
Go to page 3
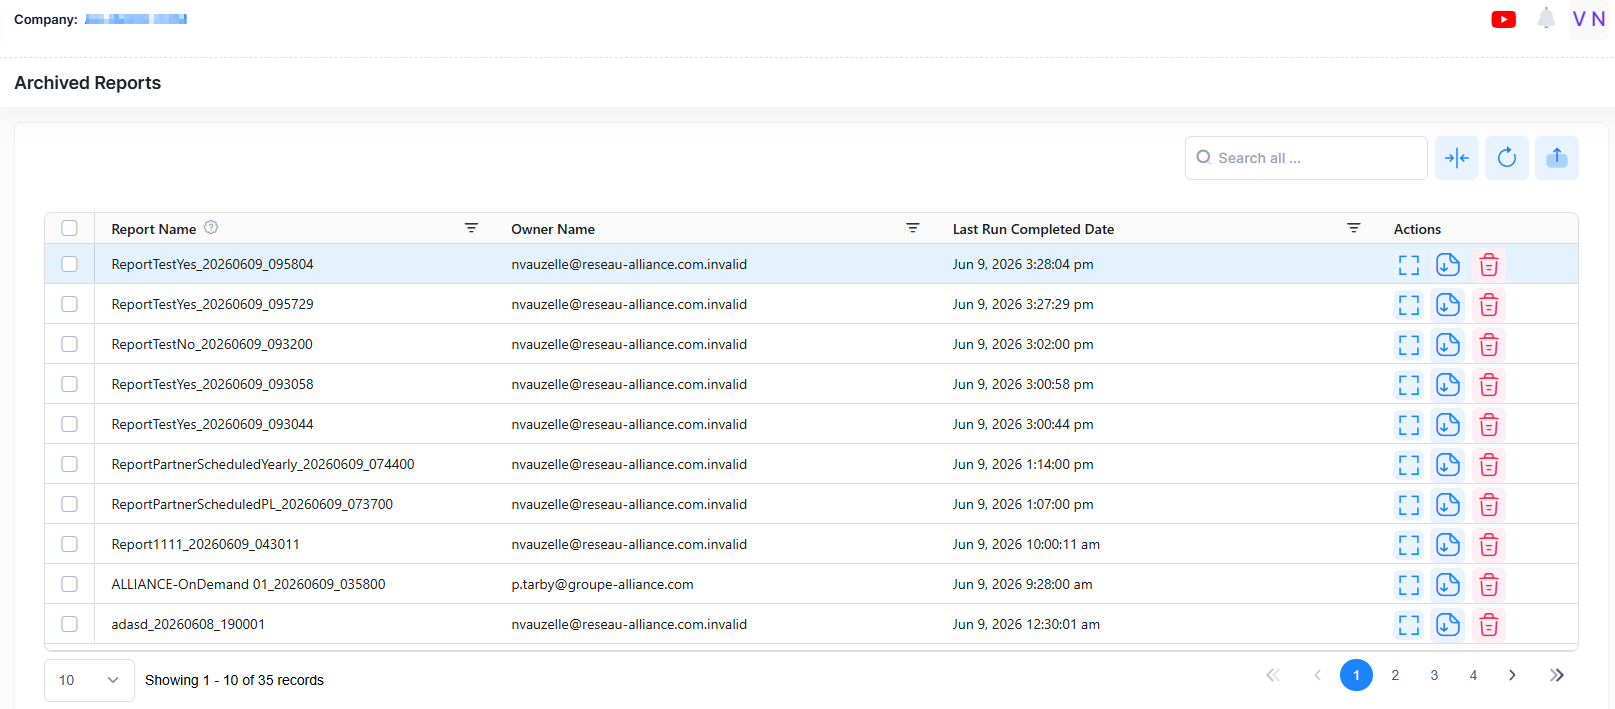click(1434, 675)
